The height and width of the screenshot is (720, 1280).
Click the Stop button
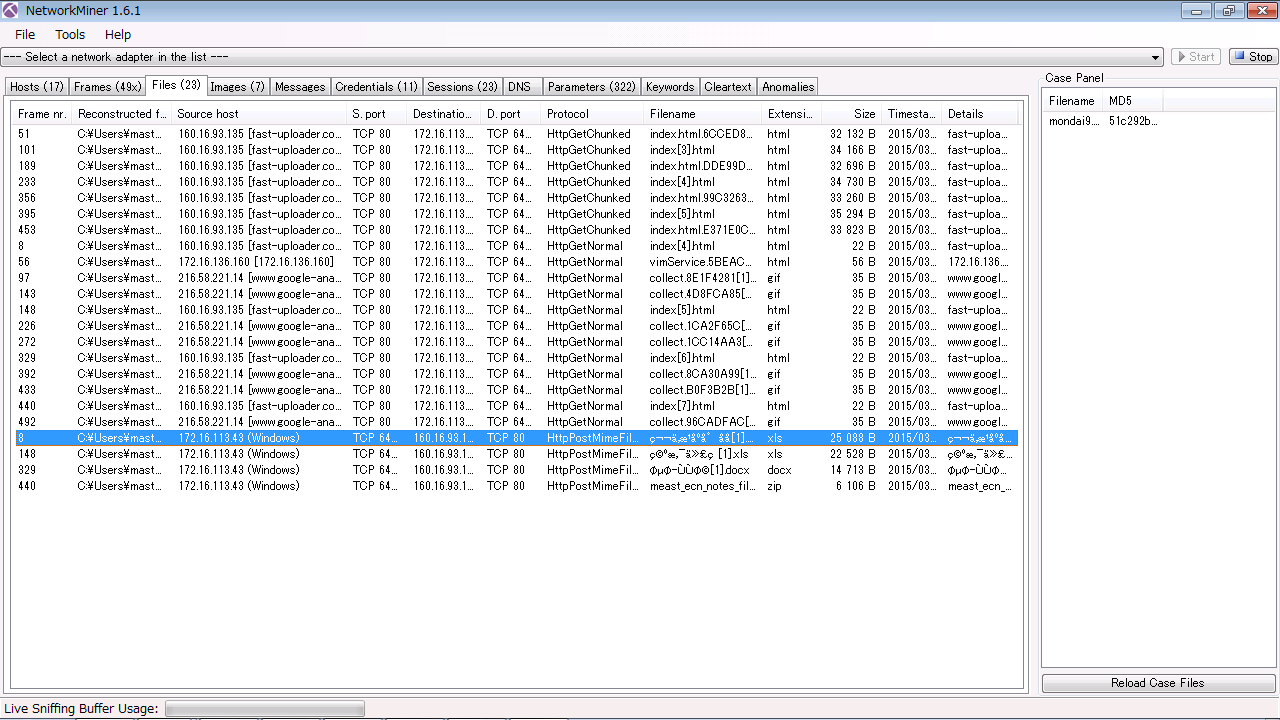coord(1253,57)
